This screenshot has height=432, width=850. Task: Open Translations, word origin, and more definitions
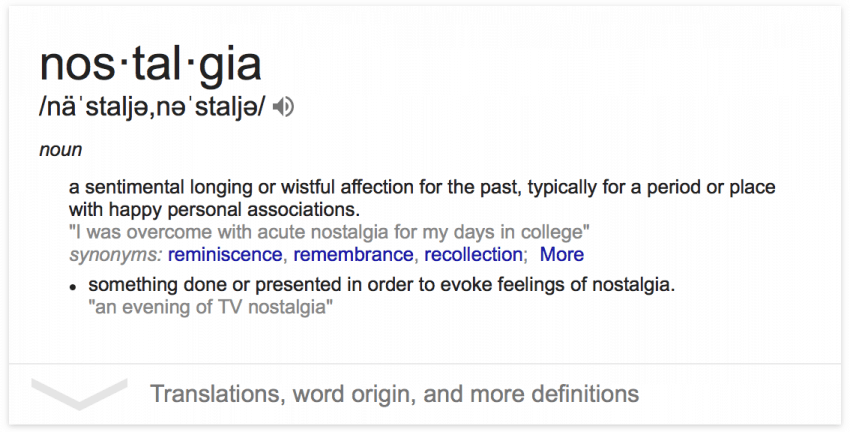394,394
